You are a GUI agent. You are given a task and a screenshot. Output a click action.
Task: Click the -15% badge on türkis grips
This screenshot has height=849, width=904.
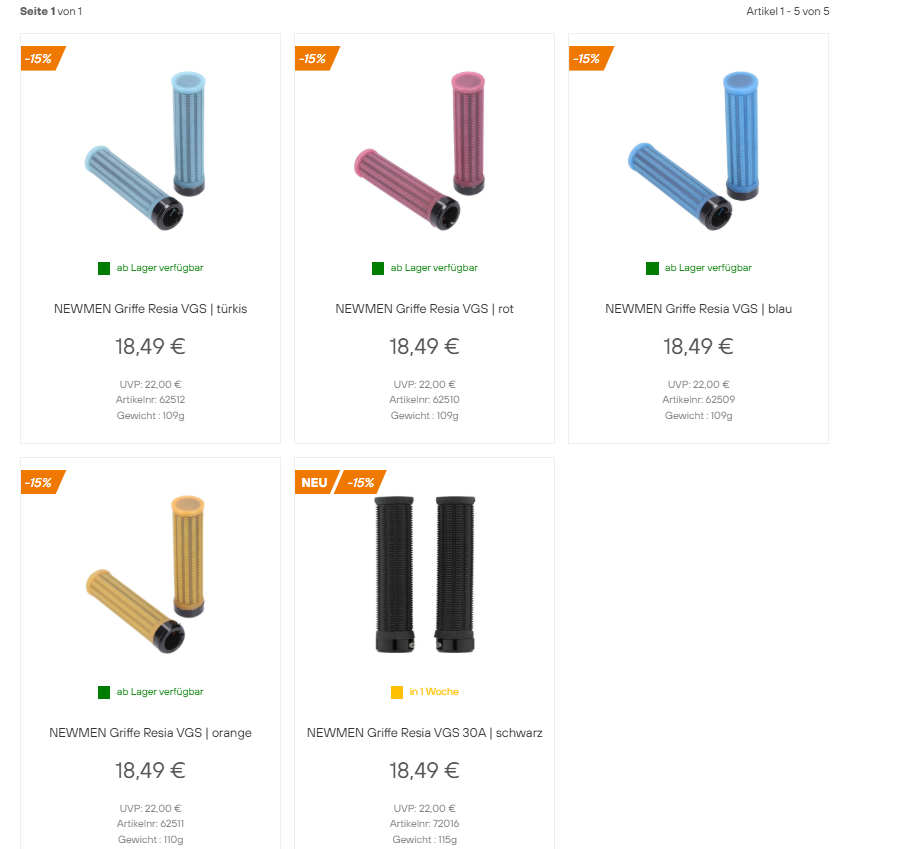43,58
